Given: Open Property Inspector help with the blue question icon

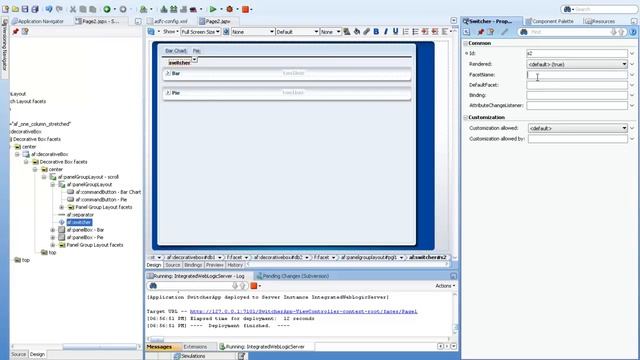Looking at the screenshot, I should (x=633, y=32).
